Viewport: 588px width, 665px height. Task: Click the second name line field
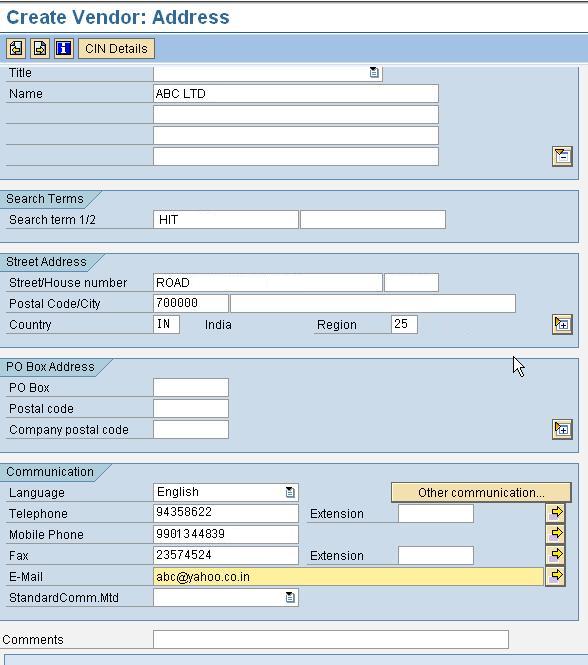tap(296, 115)
